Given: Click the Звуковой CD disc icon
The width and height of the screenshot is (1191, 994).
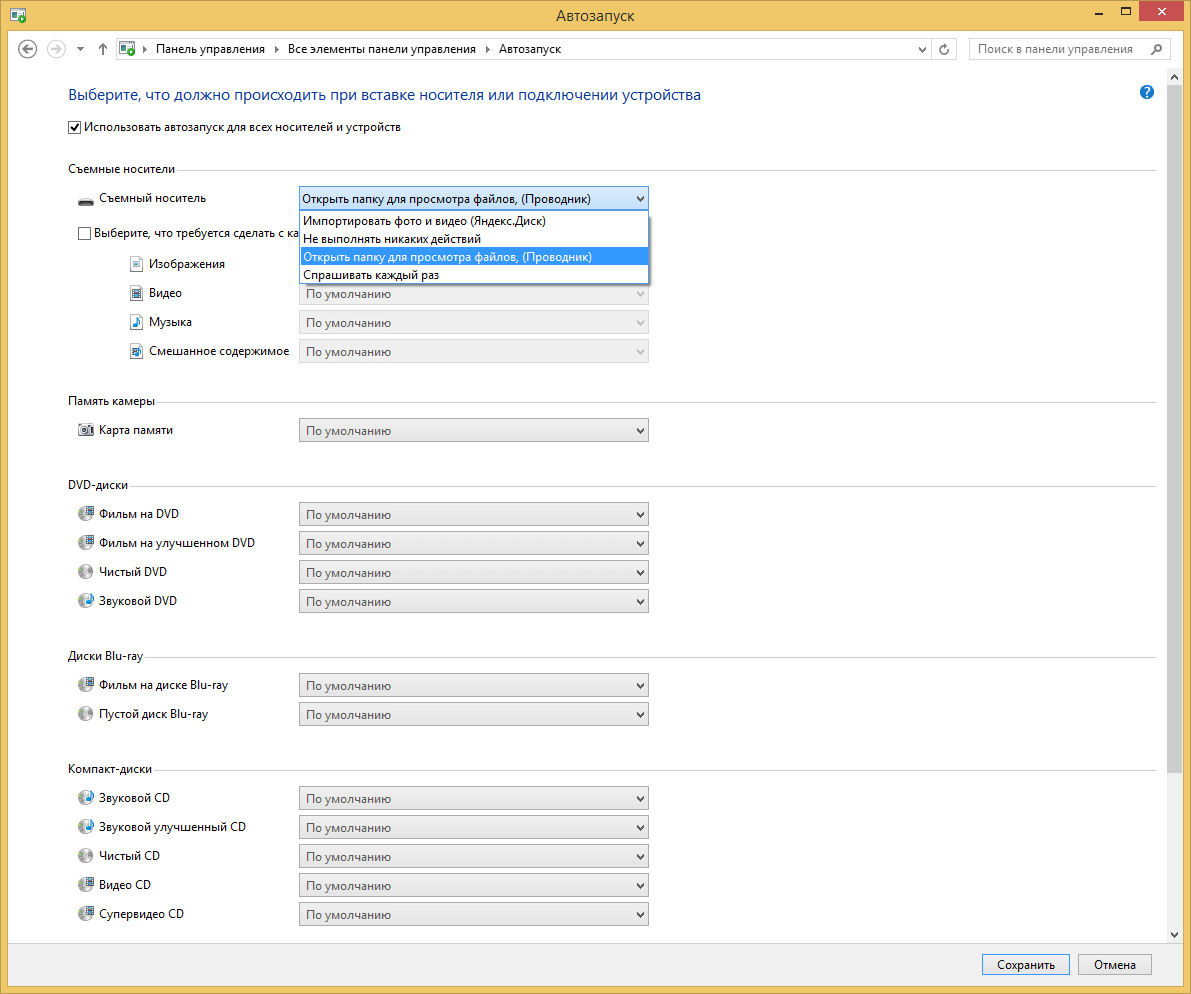Looking at the screenshot, I should 85,798.
